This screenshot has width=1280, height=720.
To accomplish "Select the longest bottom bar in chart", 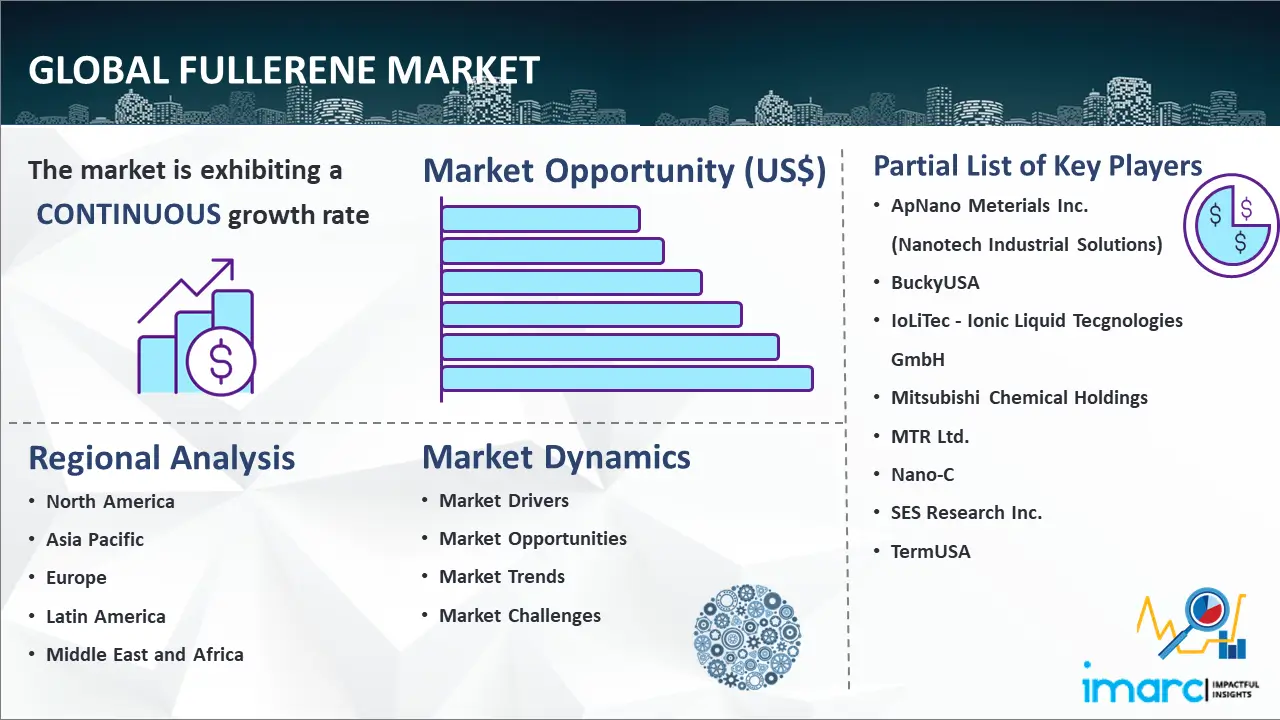I will point(627,379).
